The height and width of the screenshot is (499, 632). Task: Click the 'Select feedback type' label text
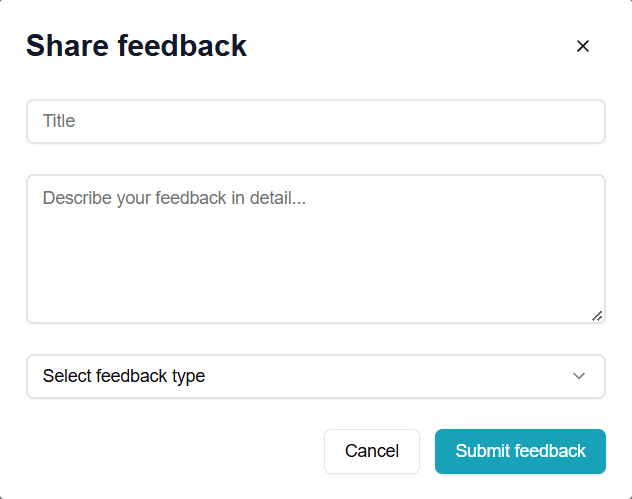coord(124,376)
